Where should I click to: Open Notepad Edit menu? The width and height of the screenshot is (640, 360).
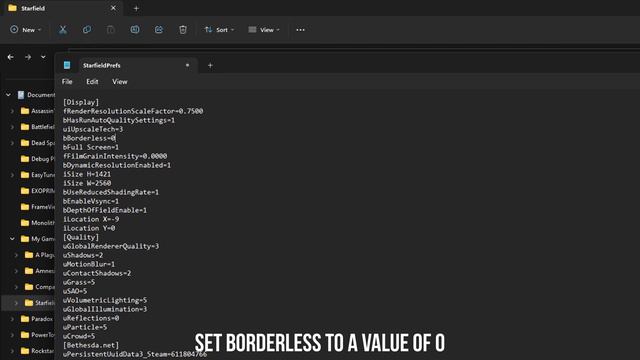tap(92, 82)
